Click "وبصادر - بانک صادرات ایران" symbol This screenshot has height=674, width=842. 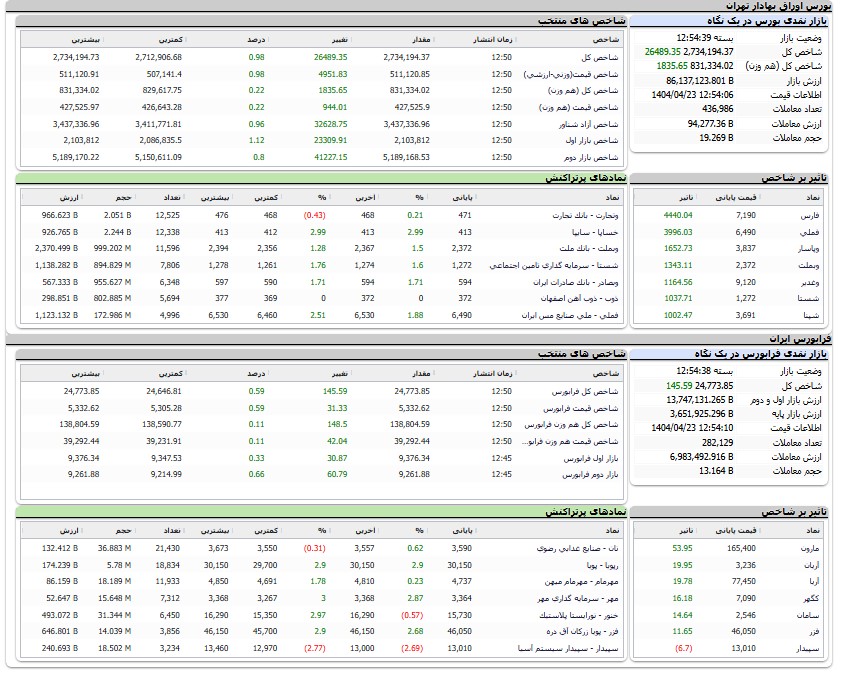576,282
